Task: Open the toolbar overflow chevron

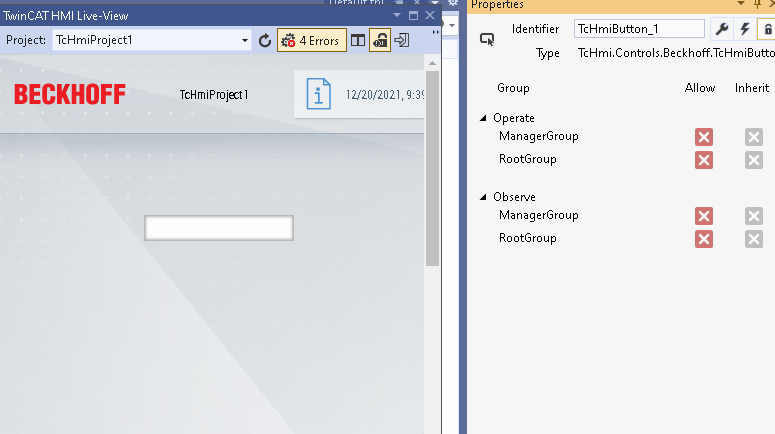Action: pyautogui.click(x=435, y=32)
